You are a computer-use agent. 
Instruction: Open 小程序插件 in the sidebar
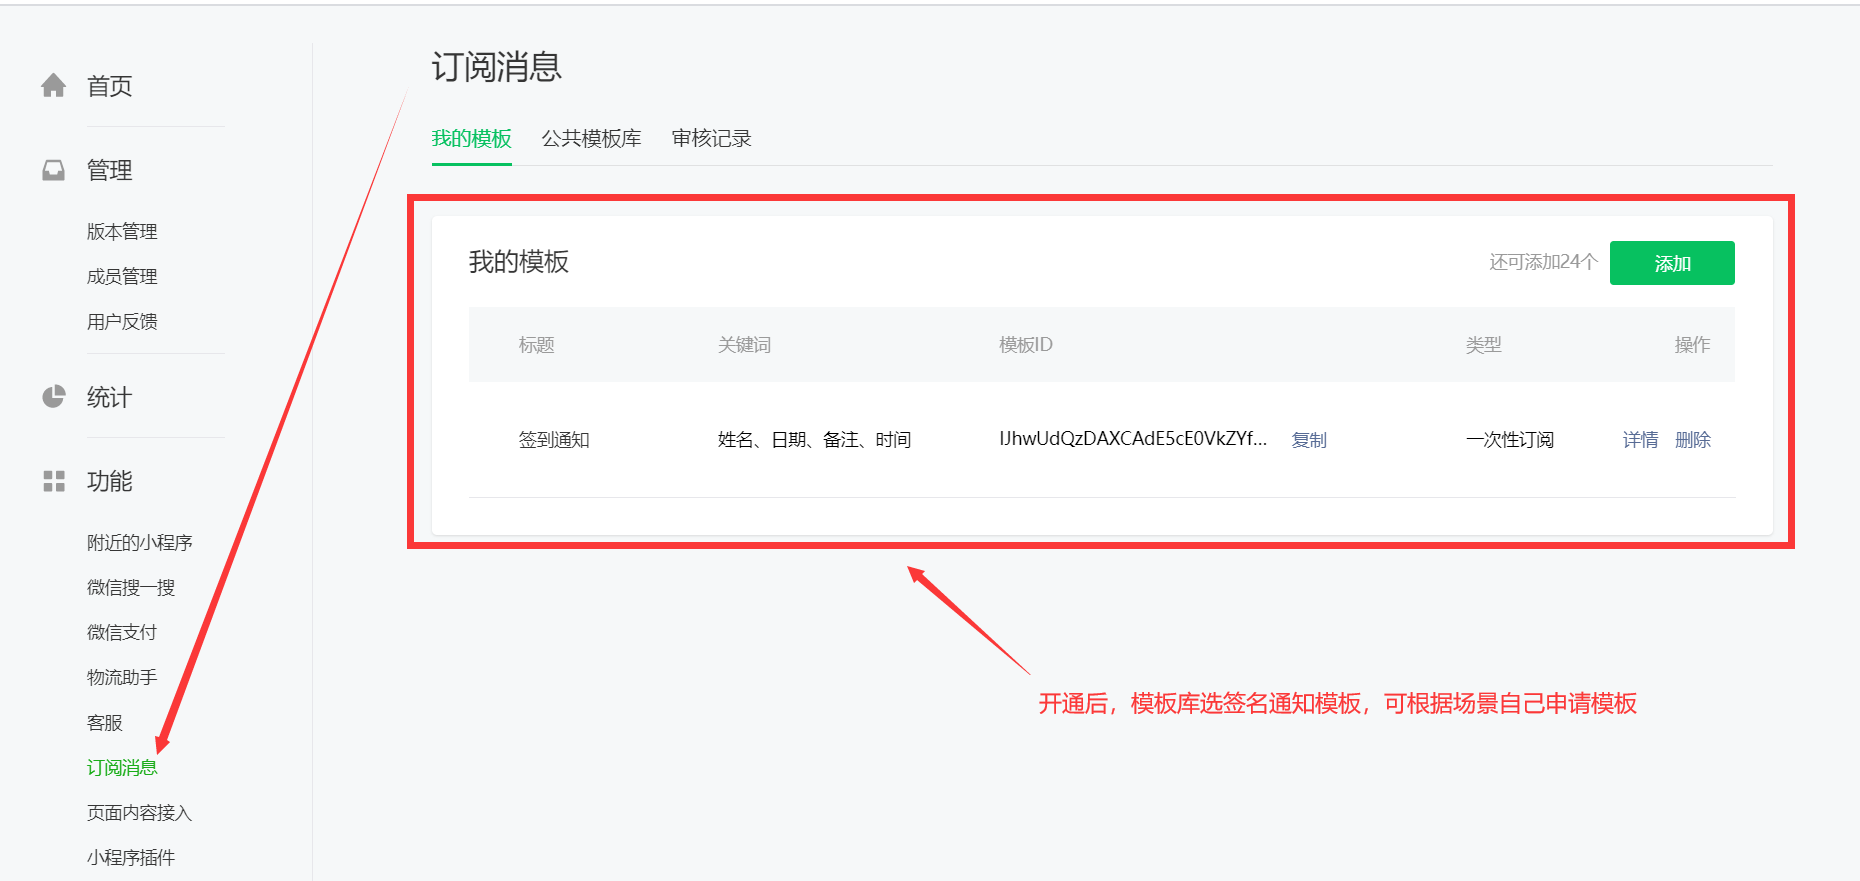point(131,858)
